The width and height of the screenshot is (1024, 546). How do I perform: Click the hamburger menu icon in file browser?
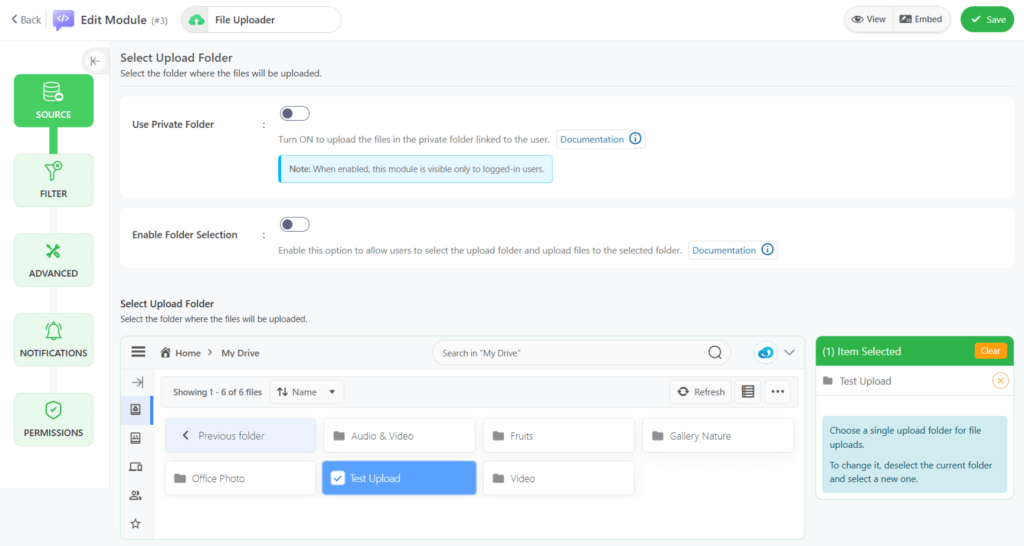pyautogui.click(x=138, y=352)
